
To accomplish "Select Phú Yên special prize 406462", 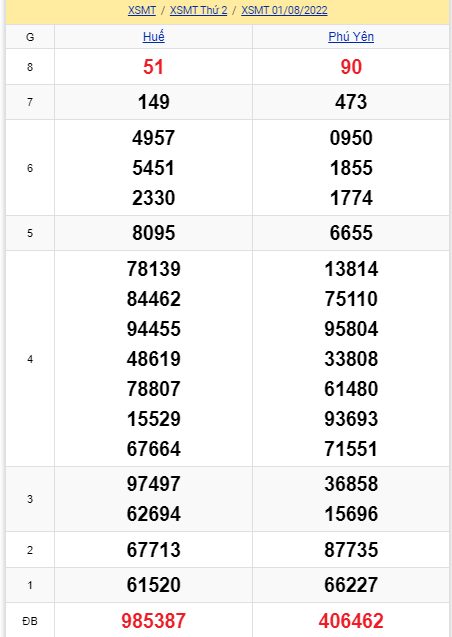I will click(x=351, y=621).
